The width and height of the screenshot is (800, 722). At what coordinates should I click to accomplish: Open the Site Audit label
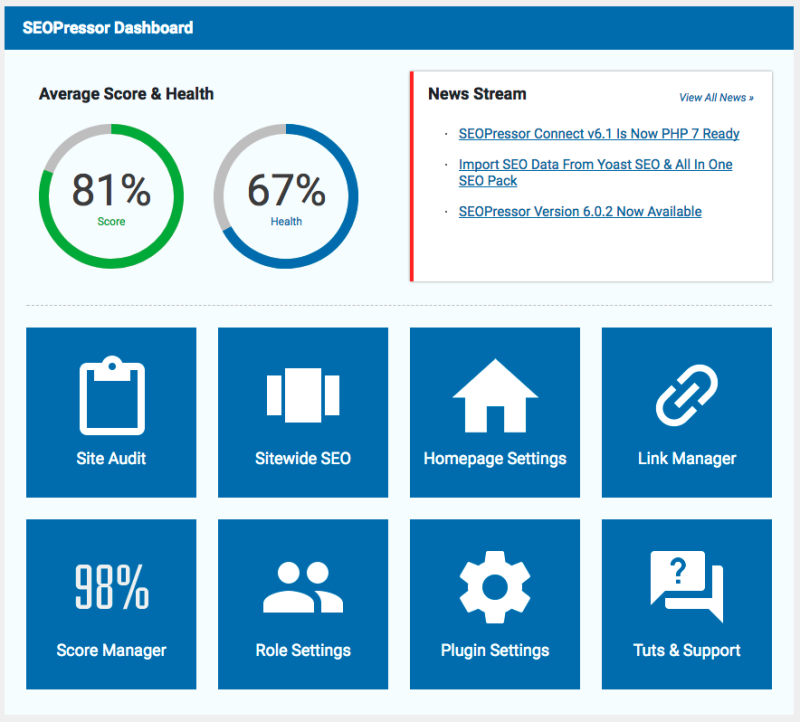111,458
